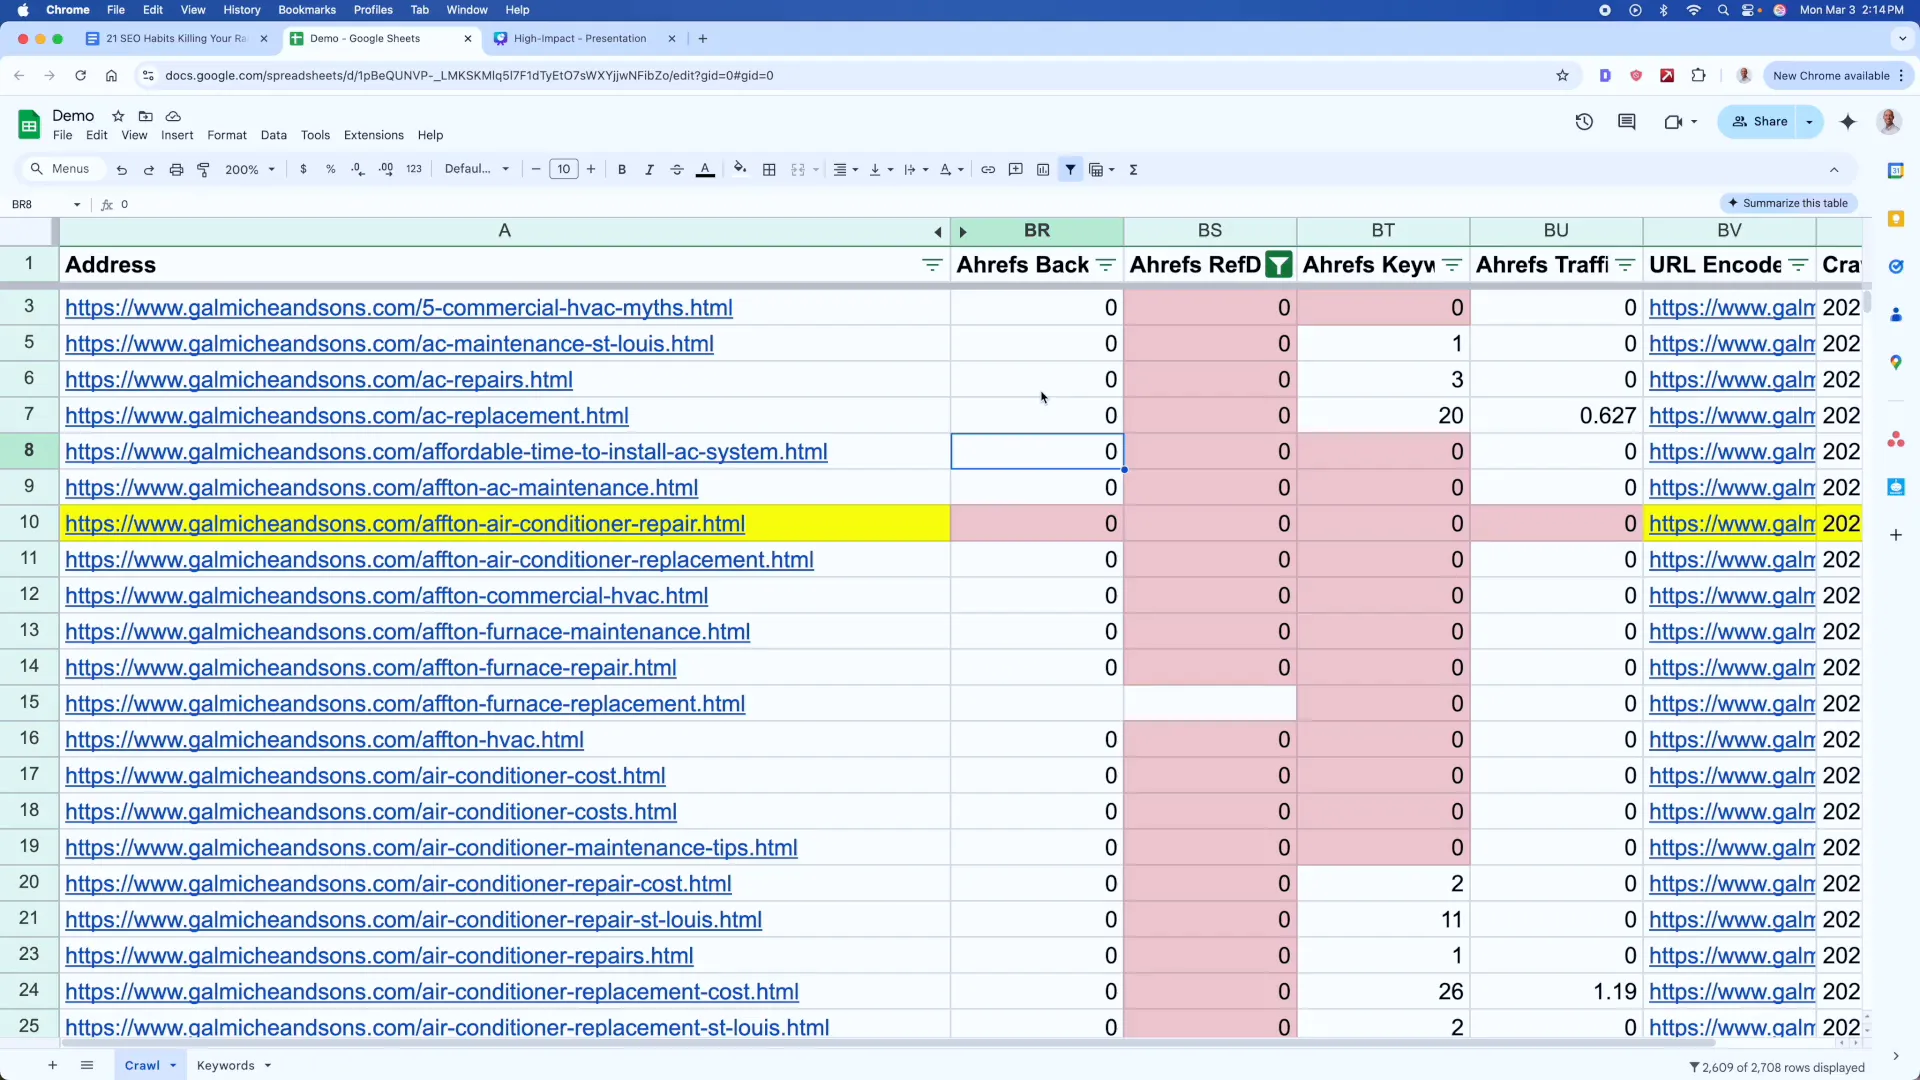Open the Data menu
The image size is (1920, 1080).
point(274,135)
